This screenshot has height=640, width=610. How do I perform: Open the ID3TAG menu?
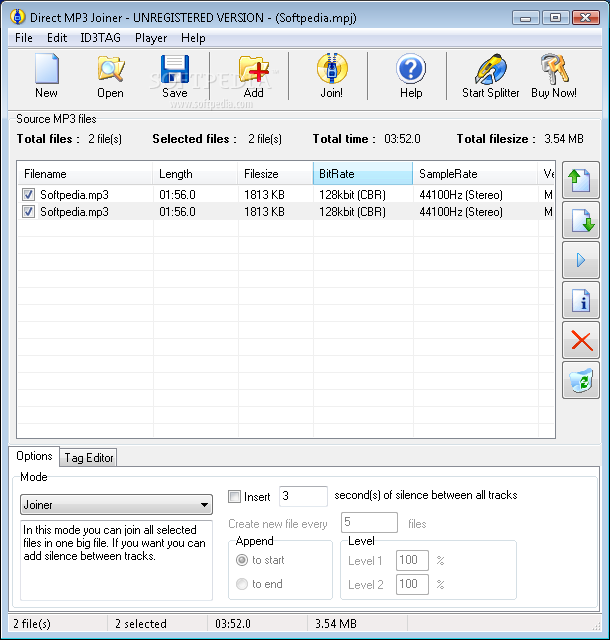[x=100, y=38]
